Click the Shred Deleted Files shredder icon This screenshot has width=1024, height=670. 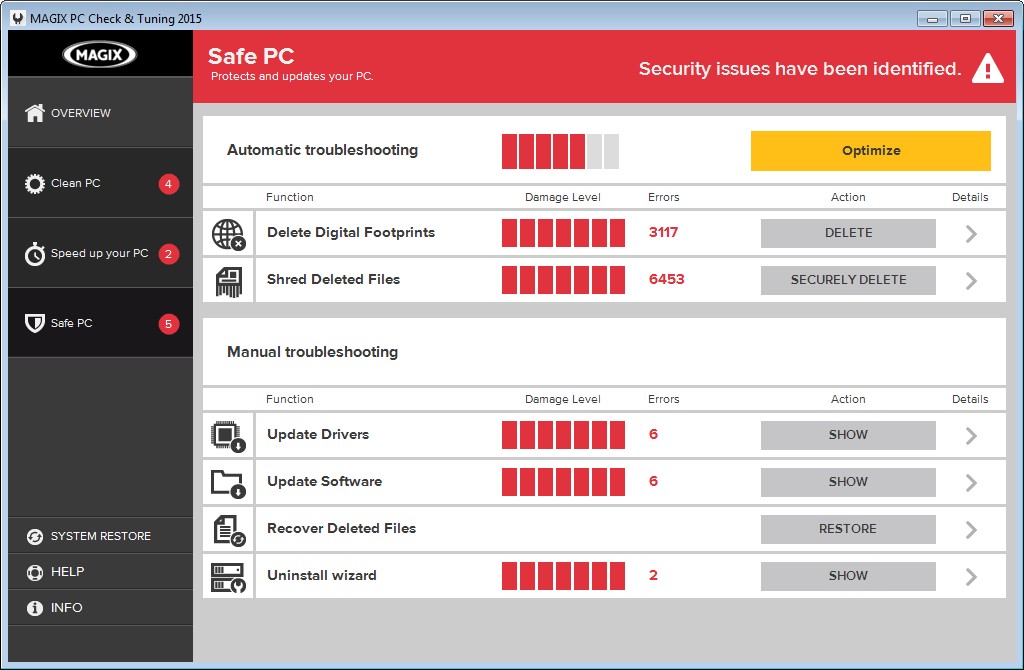pyautogui.click(x=228, y=281)
